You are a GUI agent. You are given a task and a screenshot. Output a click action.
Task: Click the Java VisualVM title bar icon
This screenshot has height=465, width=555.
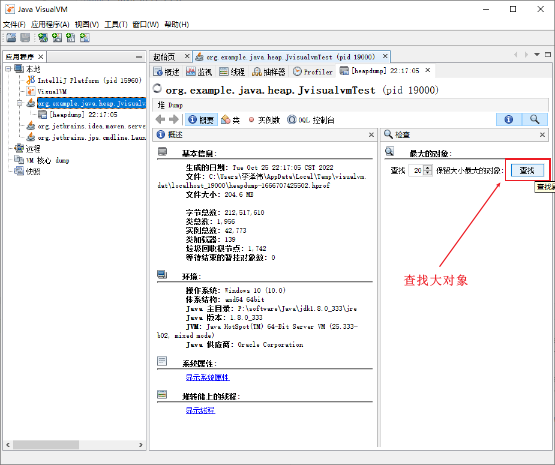tap(10, 9)
